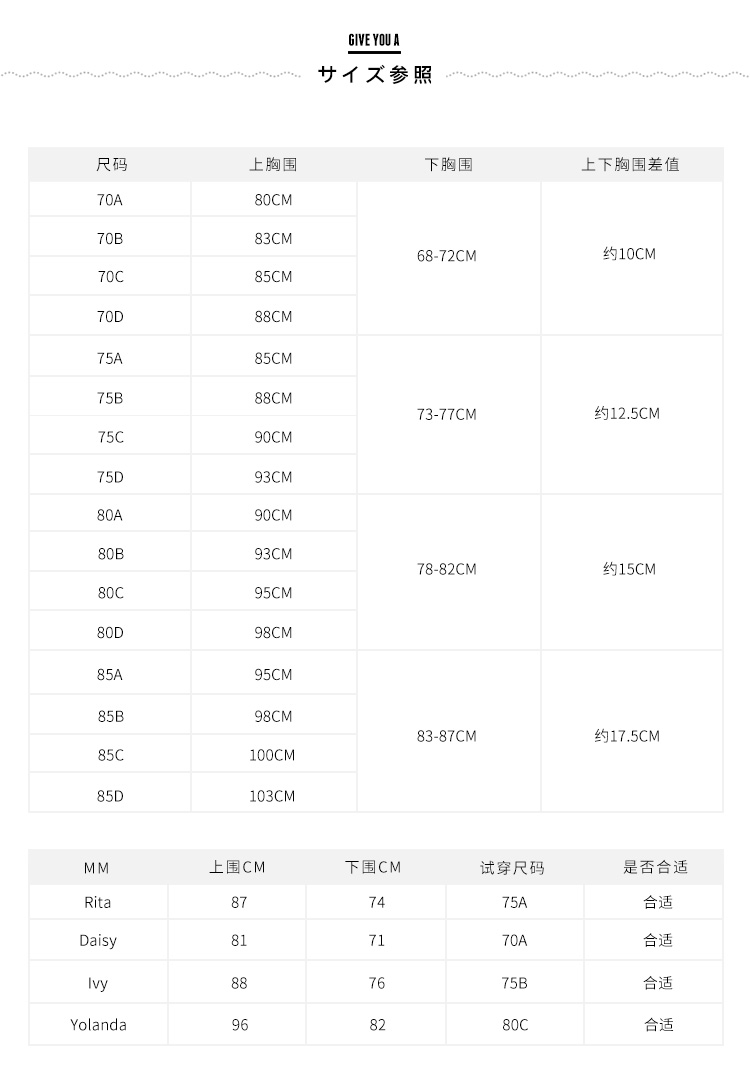Click the 上下胸围差值 column header
Viewport: 750px width, 1074px height.
click(630, 164)
